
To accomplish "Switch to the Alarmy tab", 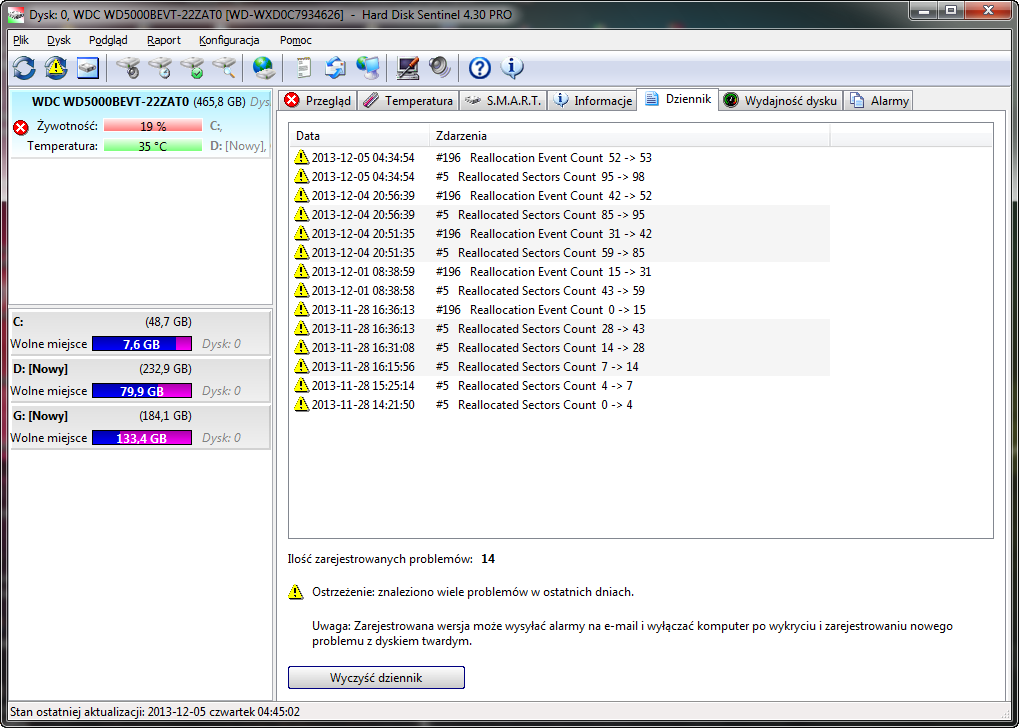I will tap(879, 101).
